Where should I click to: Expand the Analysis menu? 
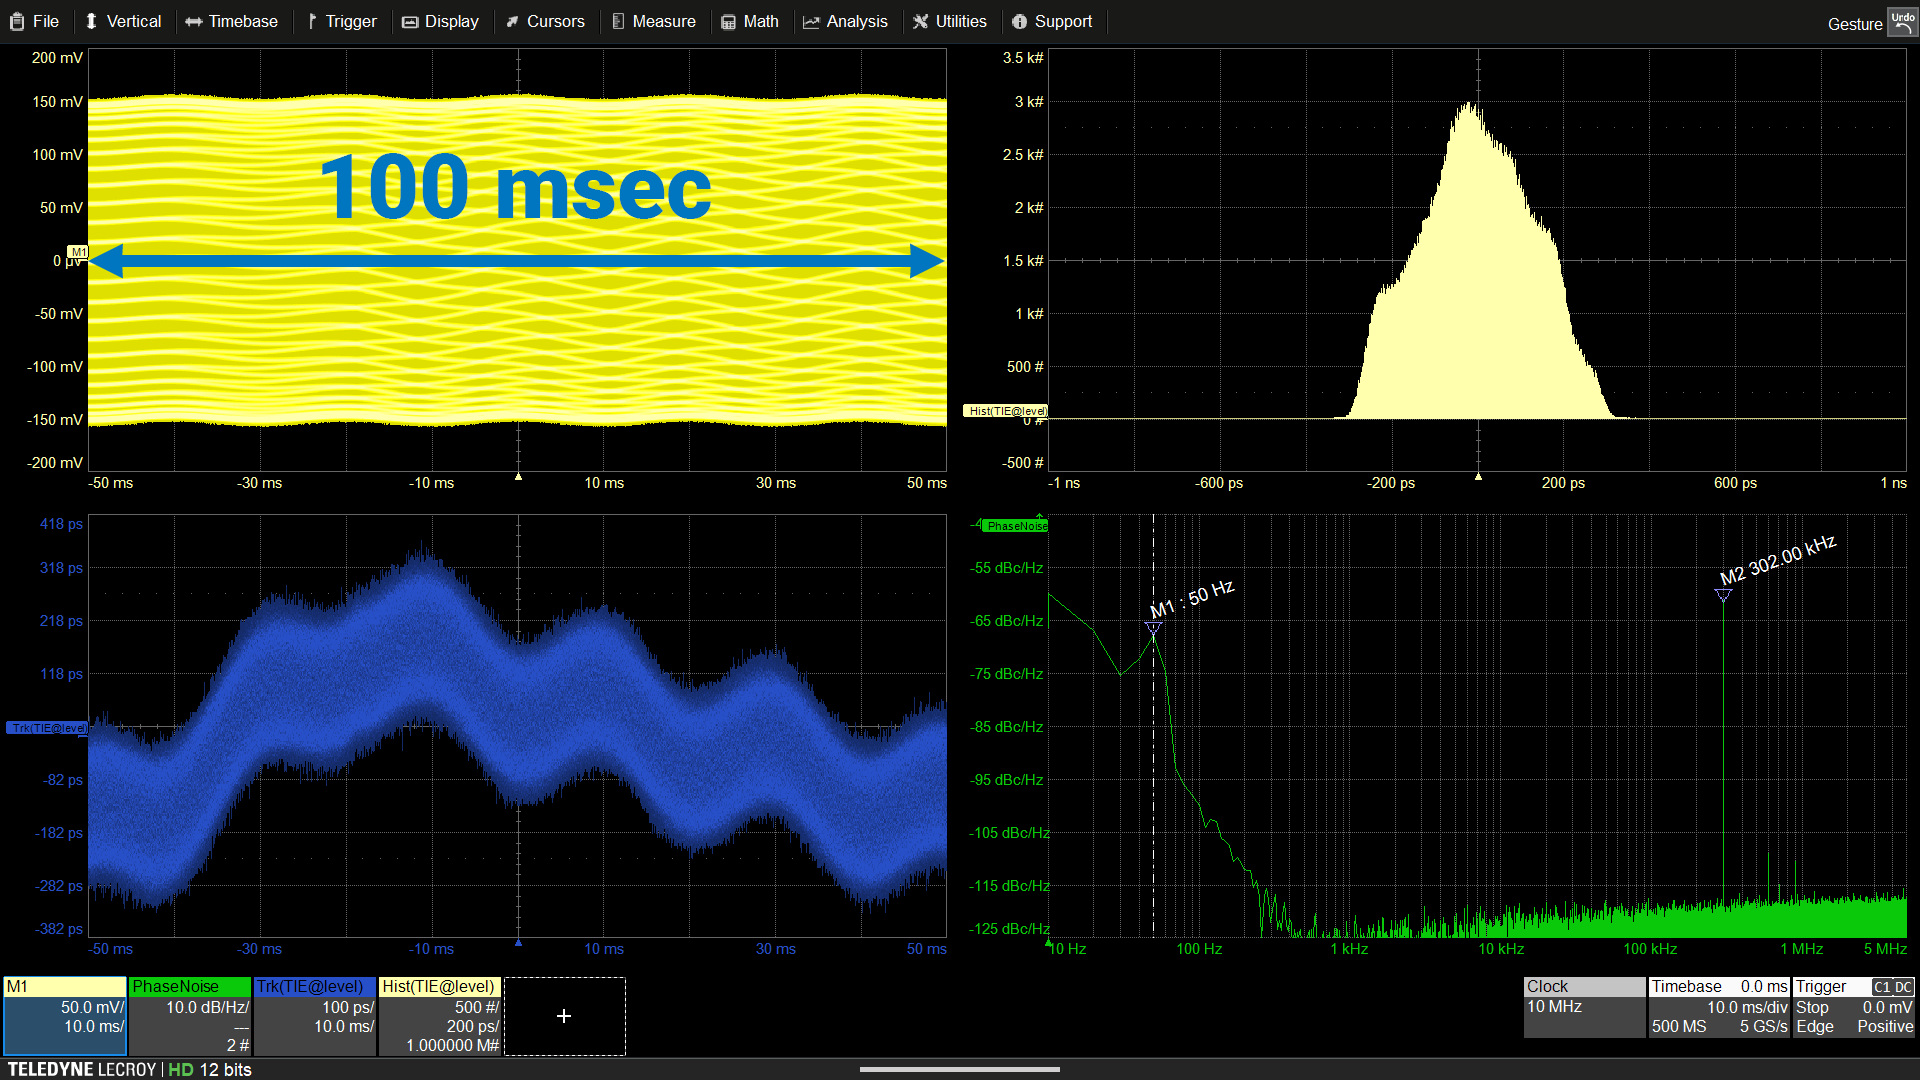tap(845, 21)
